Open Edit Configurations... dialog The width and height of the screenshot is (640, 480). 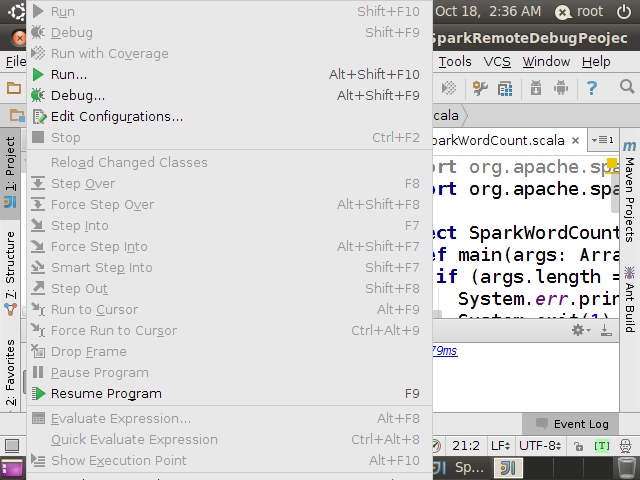click(229, 117)
